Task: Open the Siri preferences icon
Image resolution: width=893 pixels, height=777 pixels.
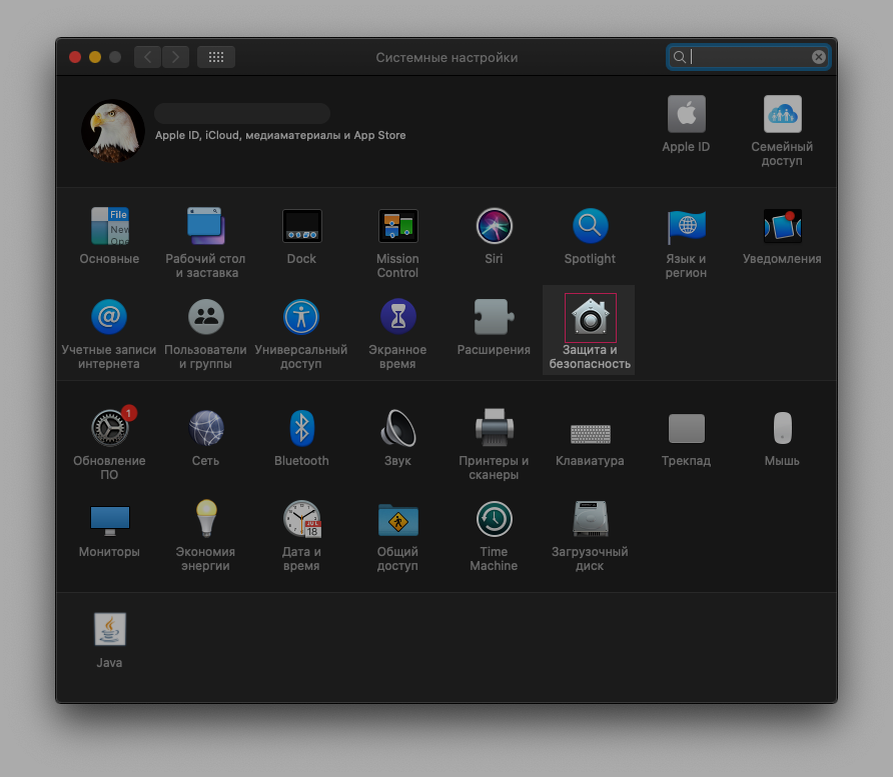Action: (x=494, y=226)
